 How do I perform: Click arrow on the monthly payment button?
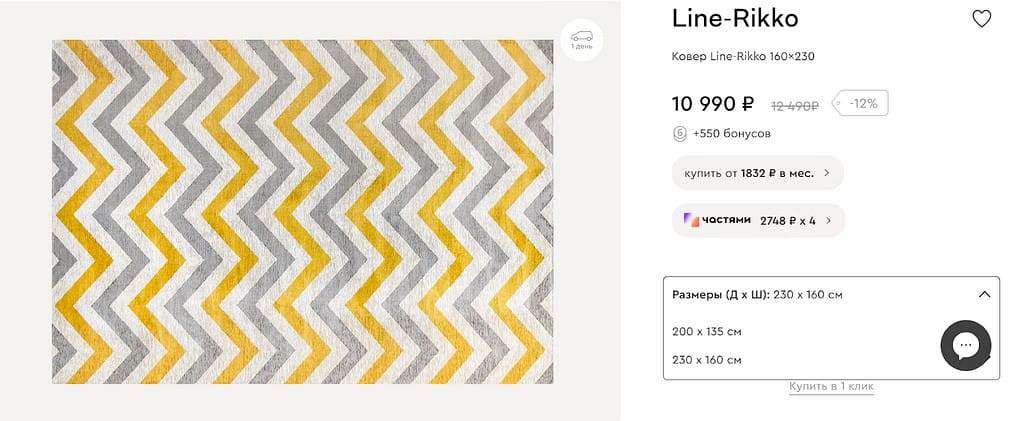(x=827, y=173)
